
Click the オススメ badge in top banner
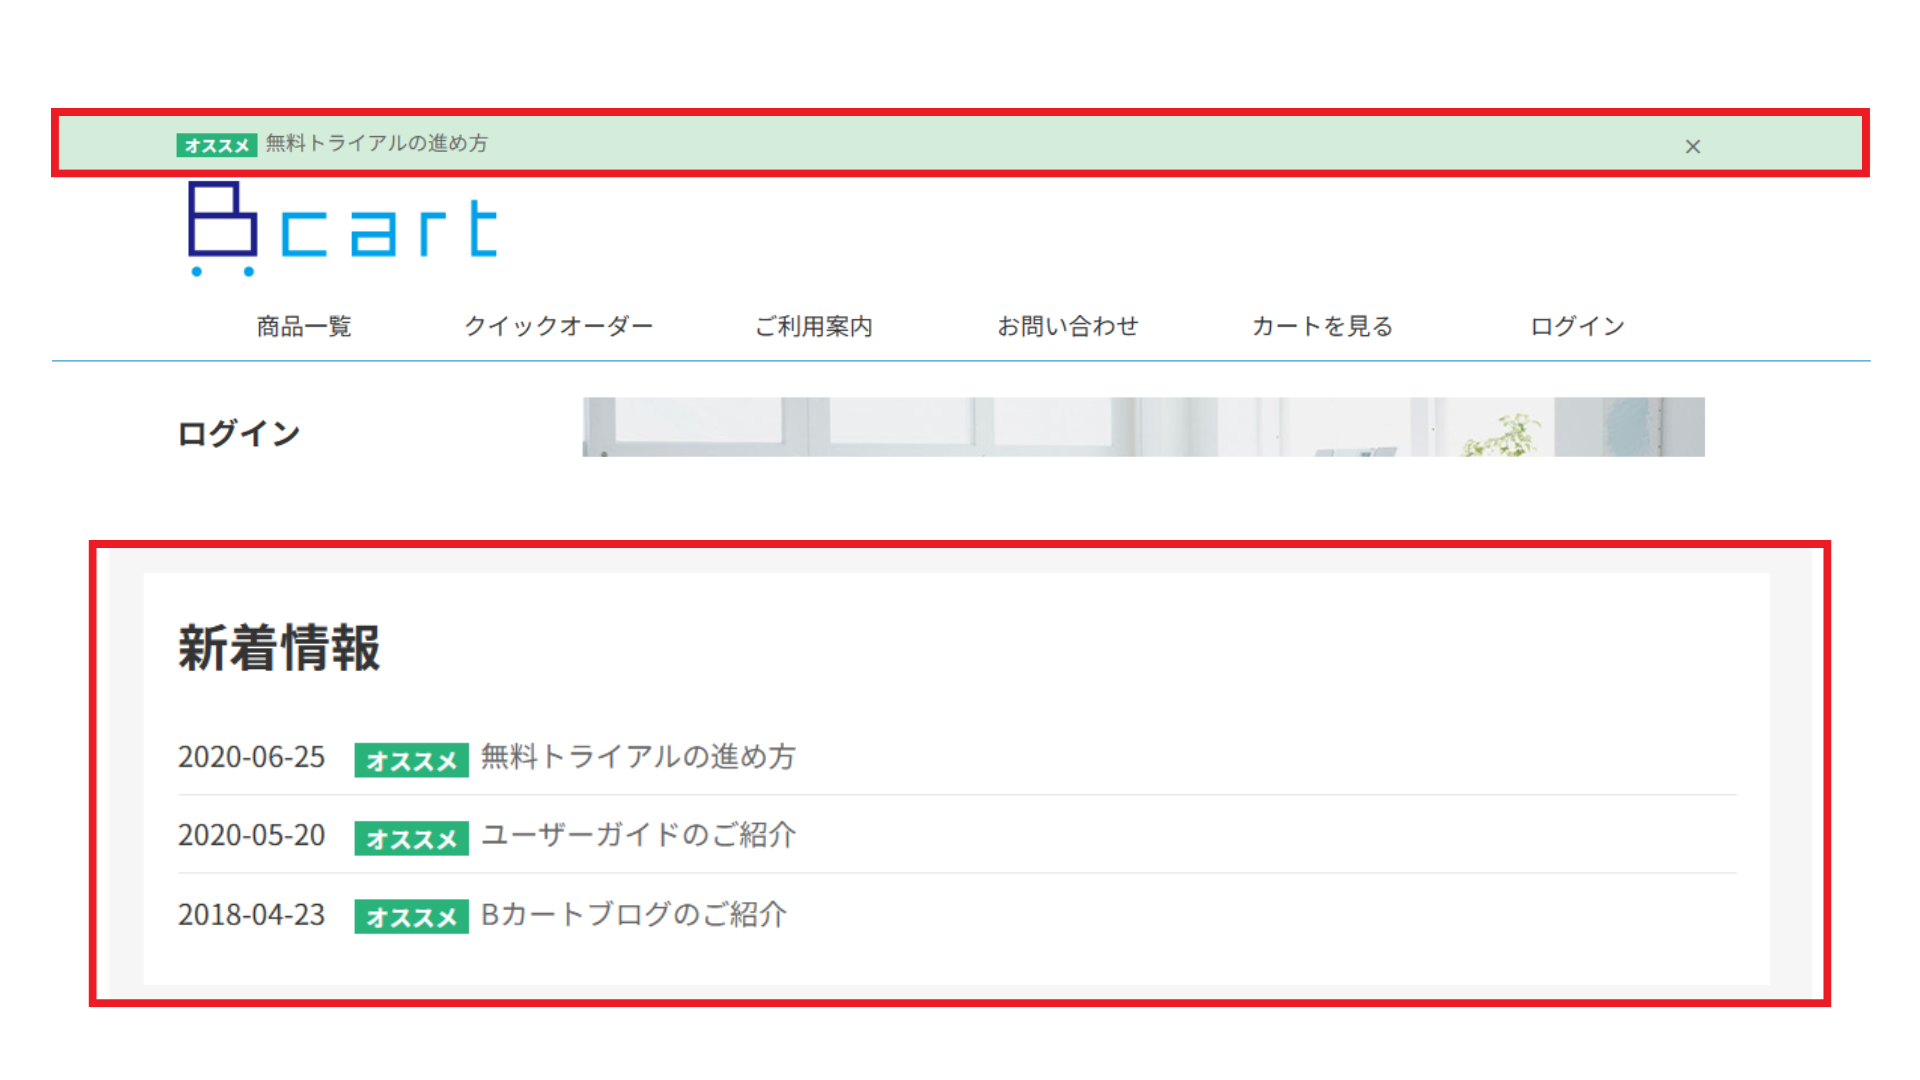(217, 146)
